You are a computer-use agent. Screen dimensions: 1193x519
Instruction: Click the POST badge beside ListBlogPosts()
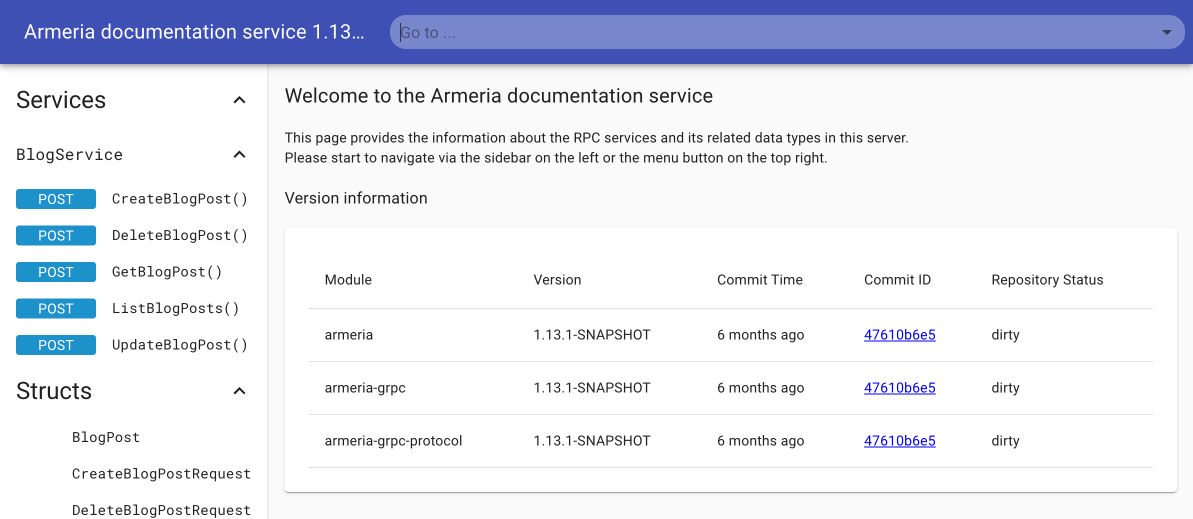pyautogui.click(x=56, y=309)
